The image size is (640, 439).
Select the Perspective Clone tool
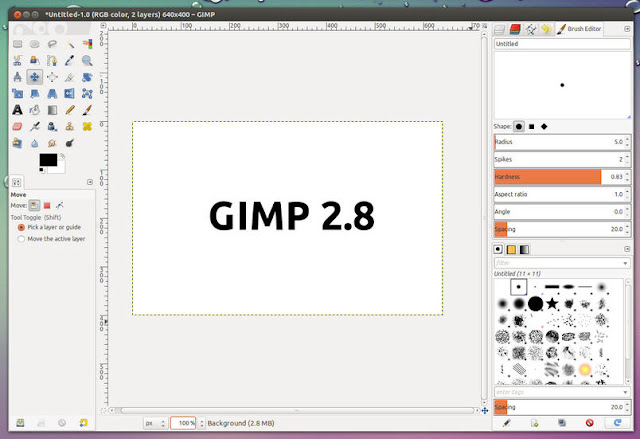click(18, 143)
